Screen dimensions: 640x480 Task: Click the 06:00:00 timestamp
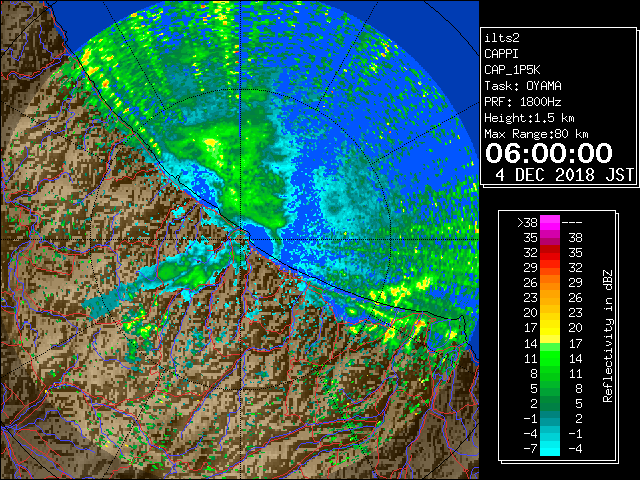[x=549, y=153]
